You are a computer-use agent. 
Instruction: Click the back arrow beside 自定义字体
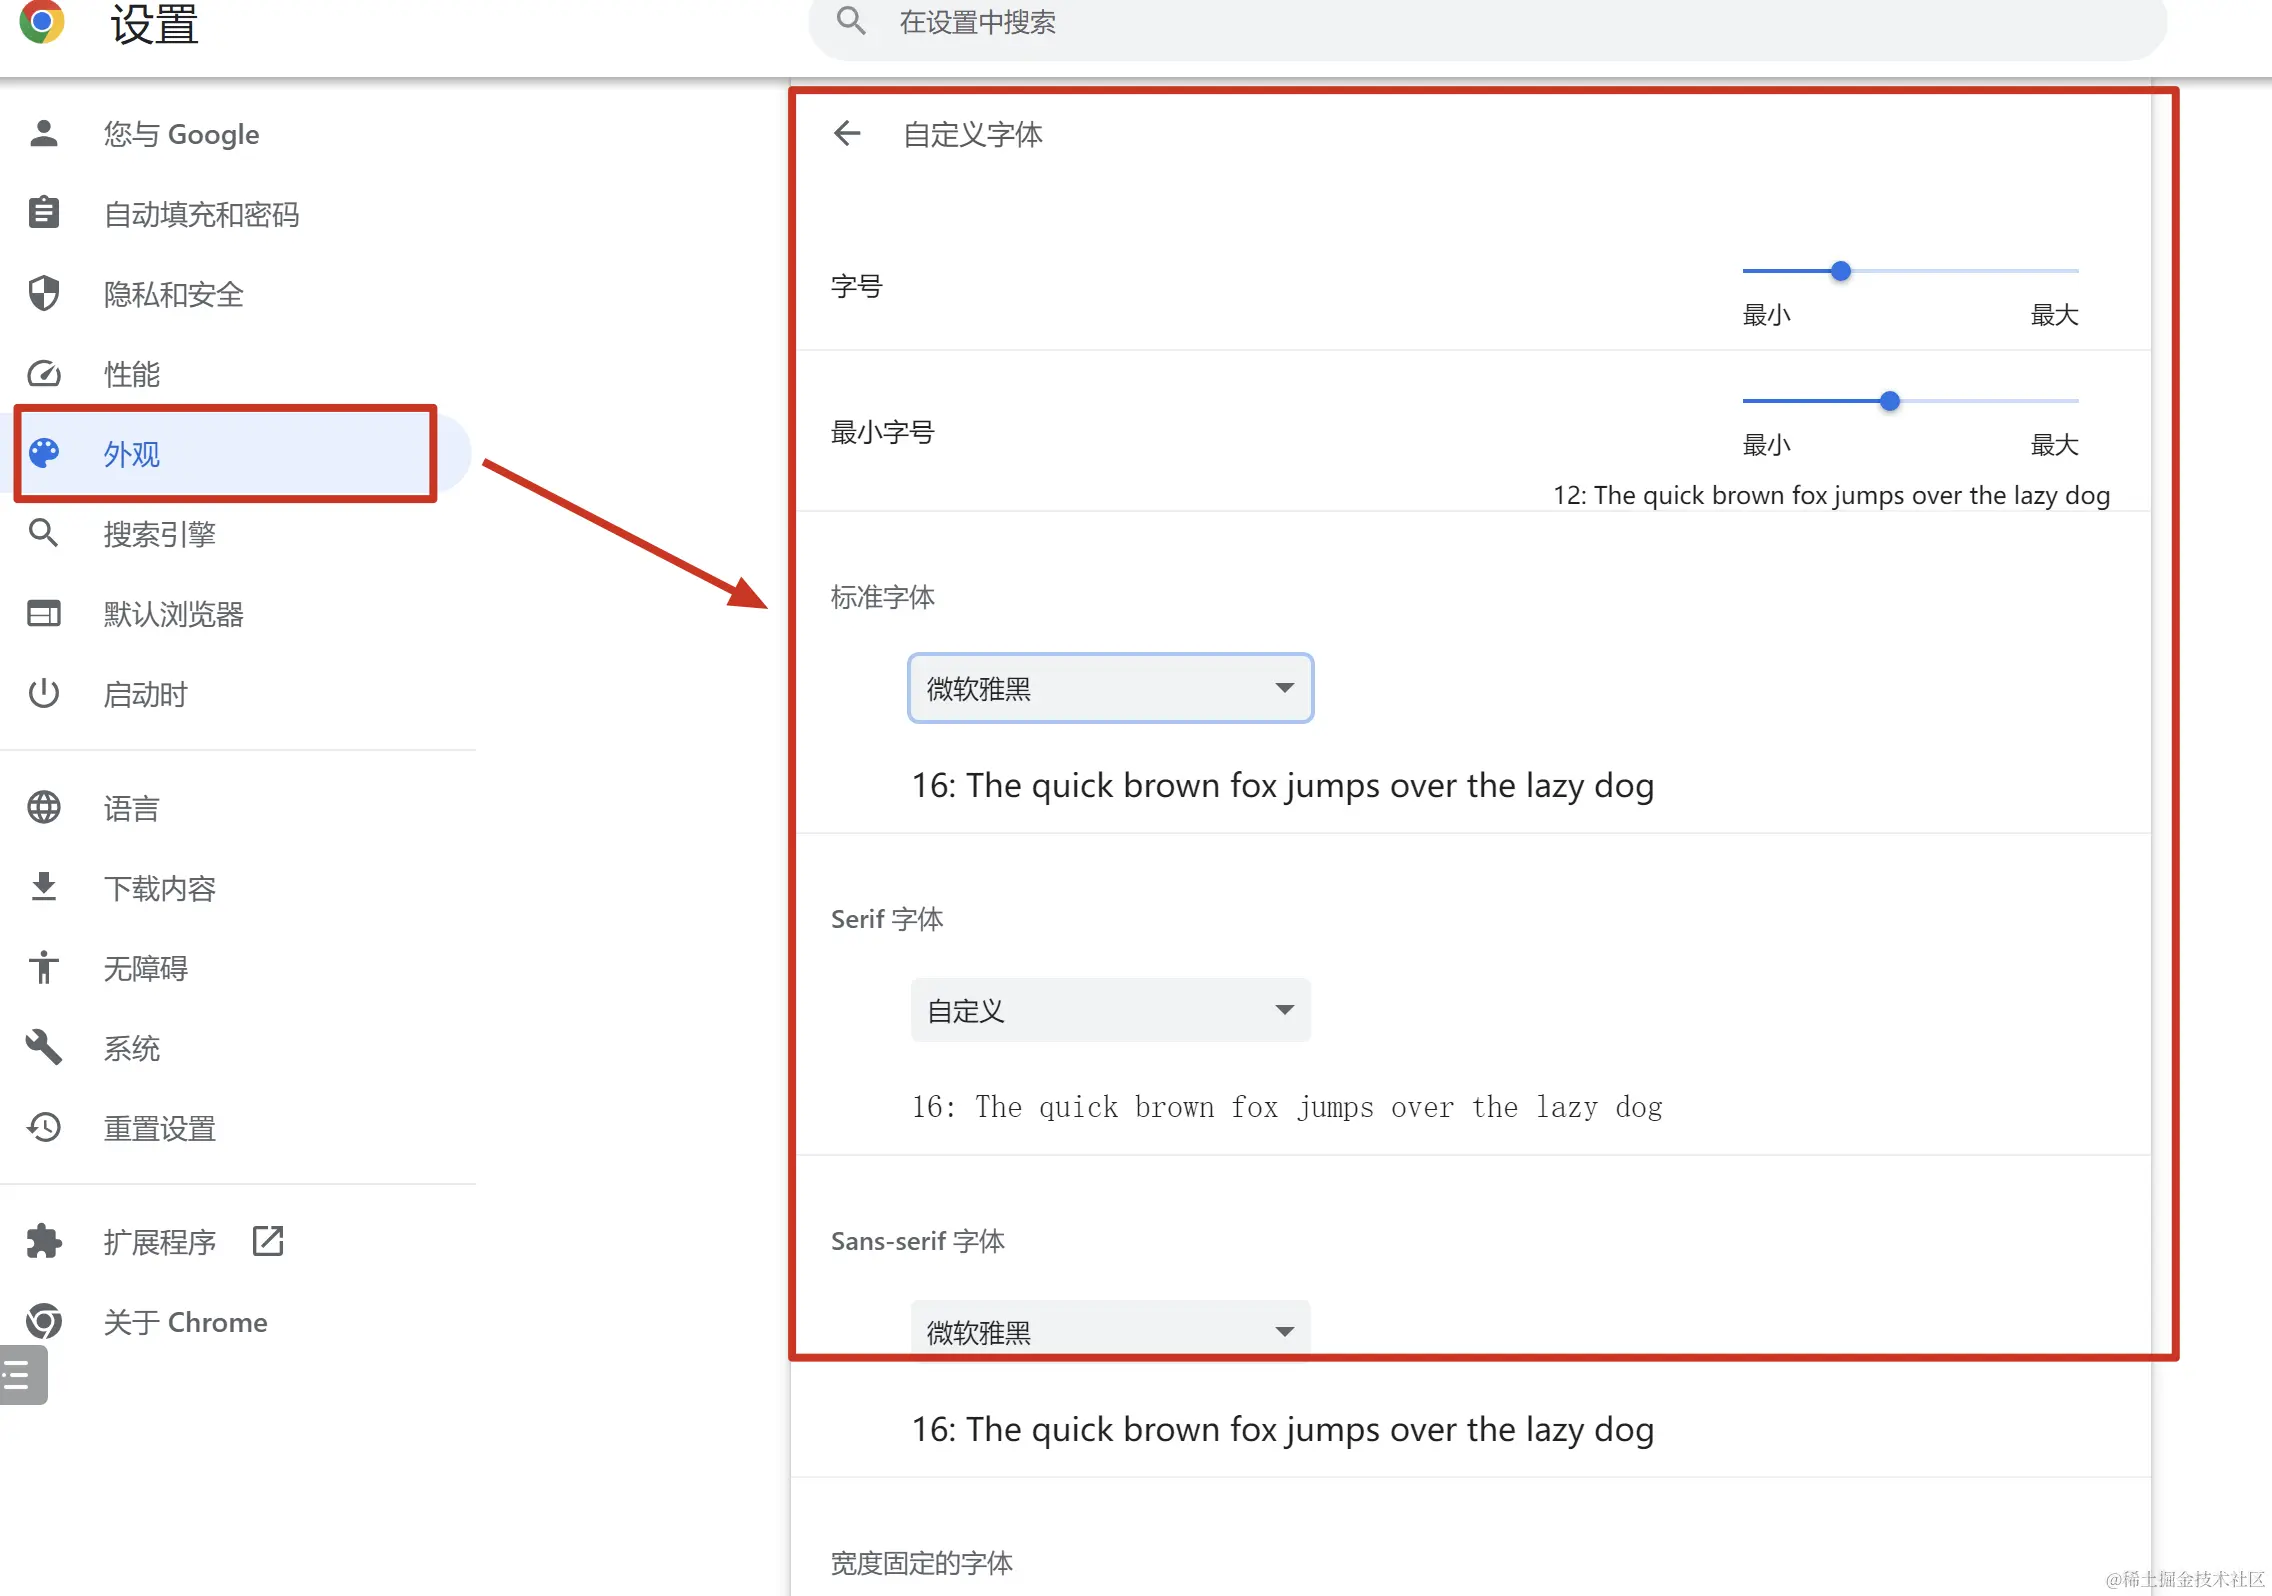point(847,133)
